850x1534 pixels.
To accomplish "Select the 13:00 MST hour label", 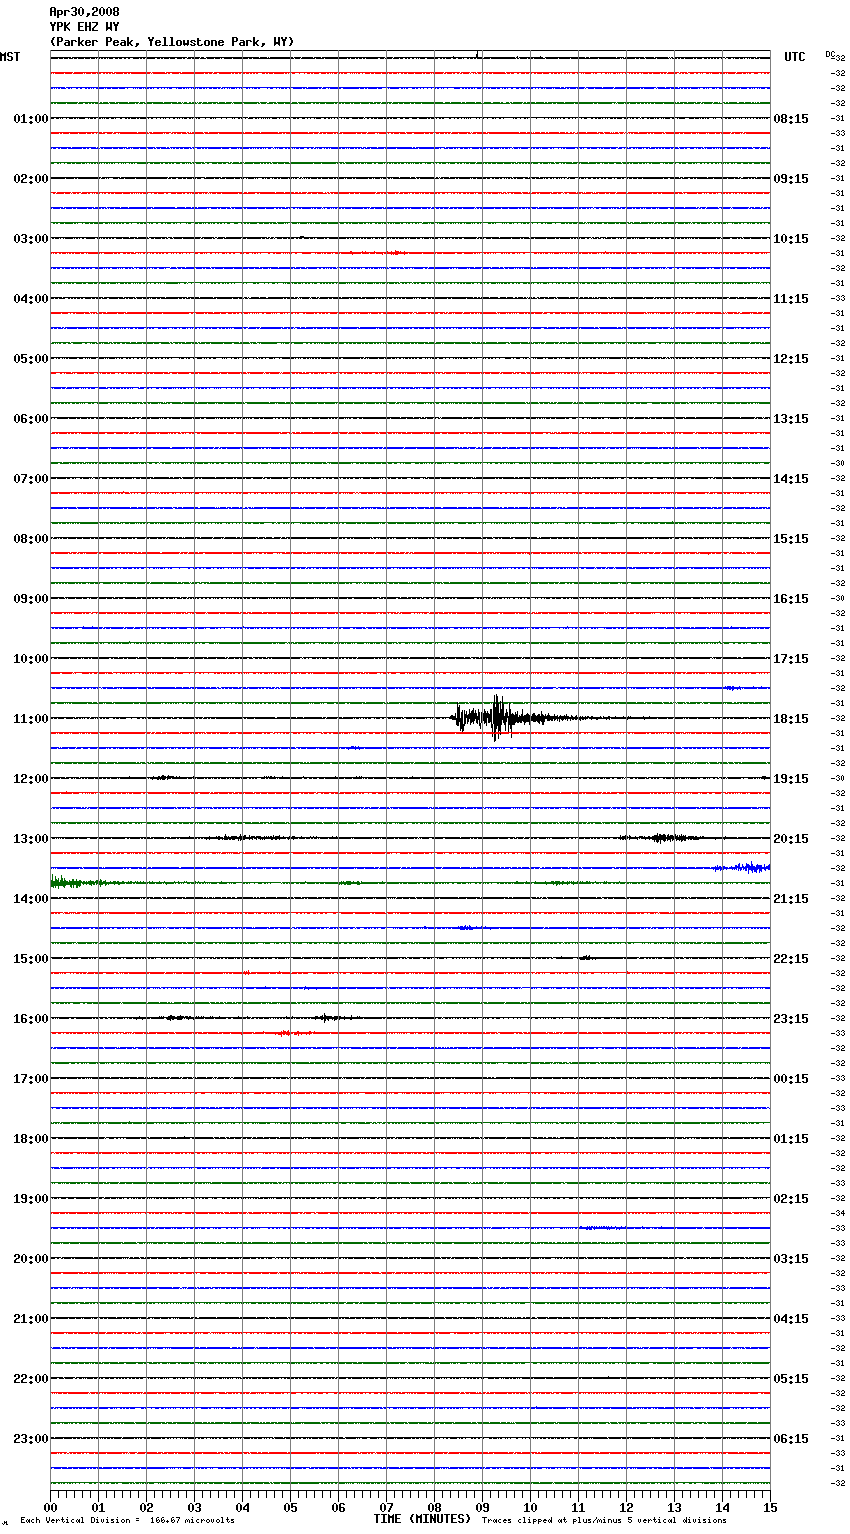I will coord(30,839).
